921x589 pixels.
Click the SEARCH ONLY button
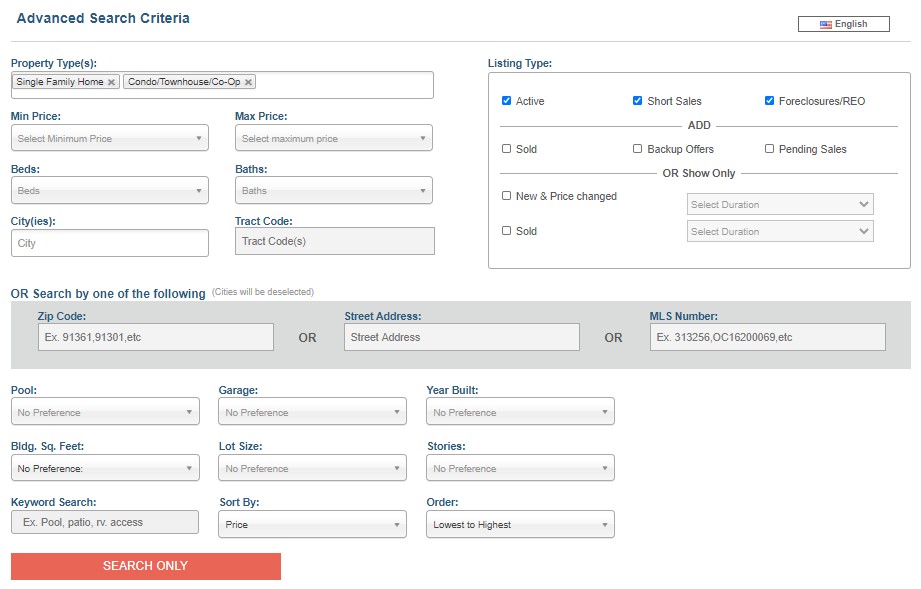pyautogui.click(x=146, y=566)
